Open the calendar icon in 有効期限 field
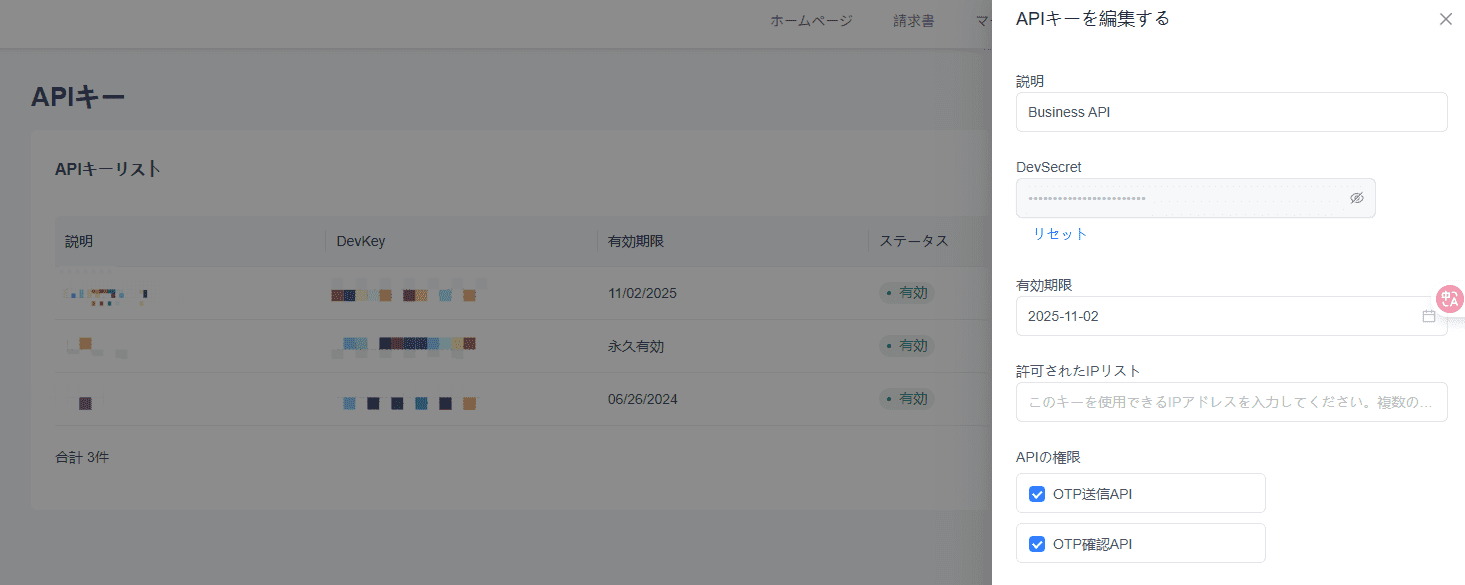 coord(1429,316)
